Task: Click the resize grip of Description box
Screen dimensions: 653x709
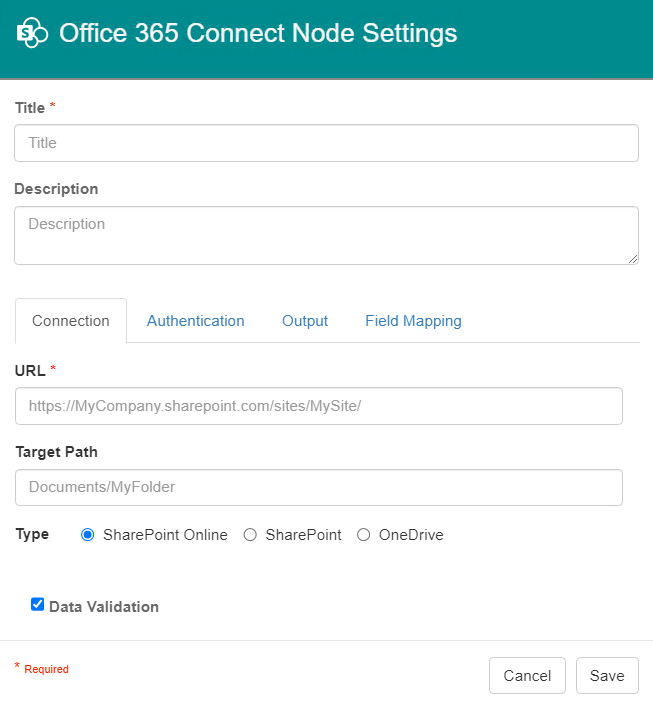Action: (633, 259)
